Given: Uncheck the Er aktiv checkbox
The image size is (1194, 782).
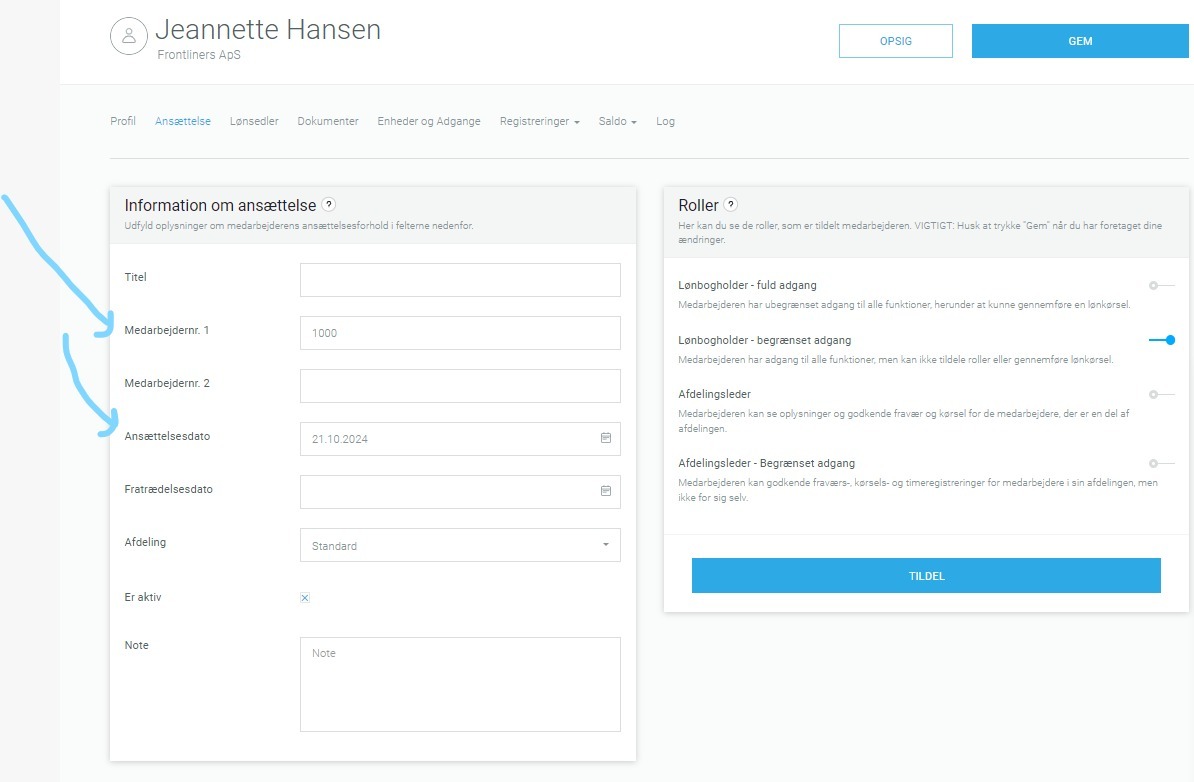Looking at the screenshot, I should click(305, 598).
